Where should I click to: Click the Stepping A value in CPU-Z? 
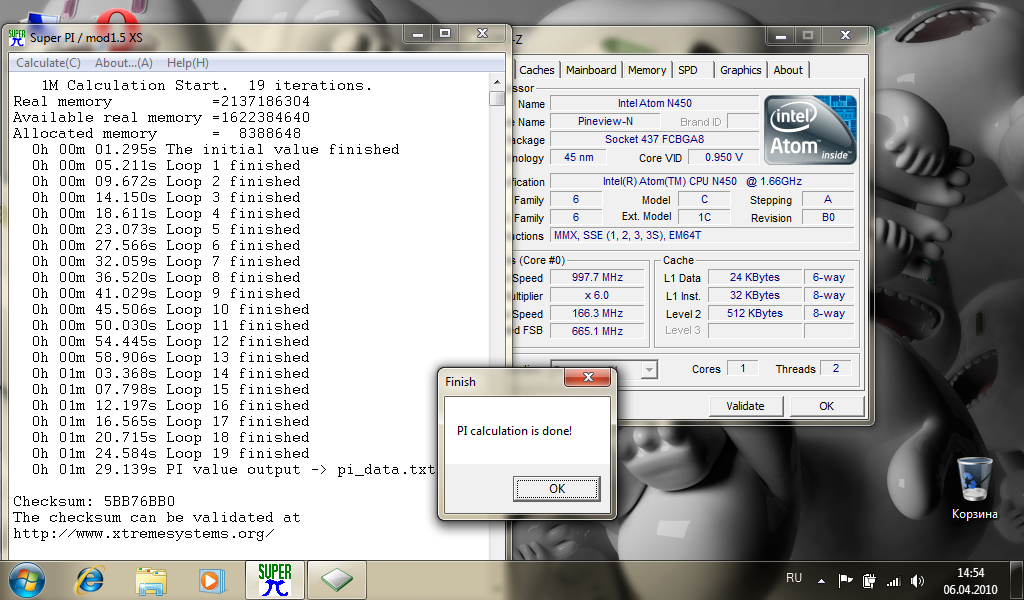click(828, 200)
